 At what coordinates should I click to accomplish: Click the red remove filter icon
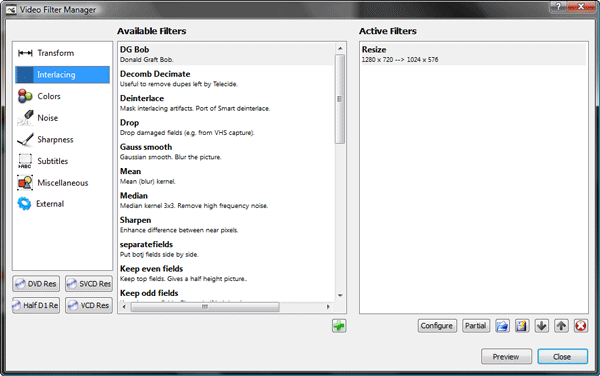pos(580,326)
